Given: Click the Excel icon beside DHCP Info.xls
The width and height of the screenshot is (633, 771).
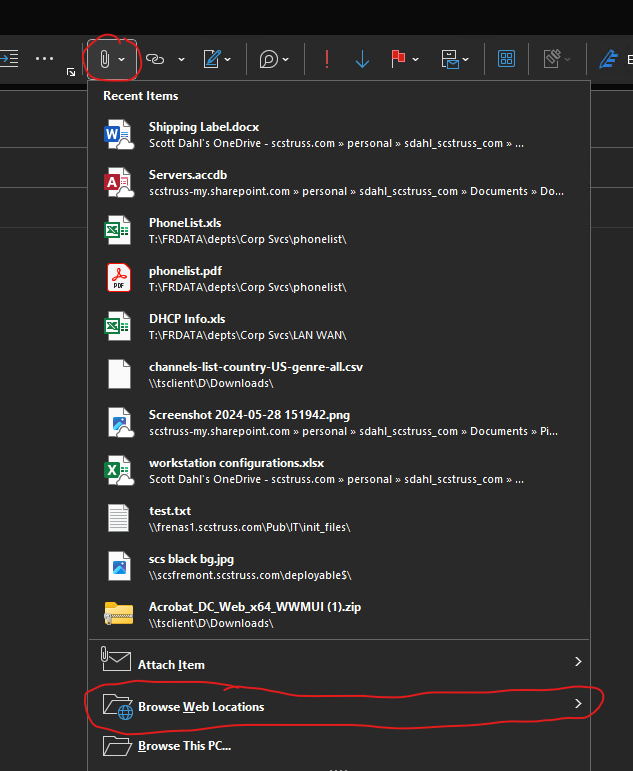Looking at the screenshot, I should click(118, 326).
